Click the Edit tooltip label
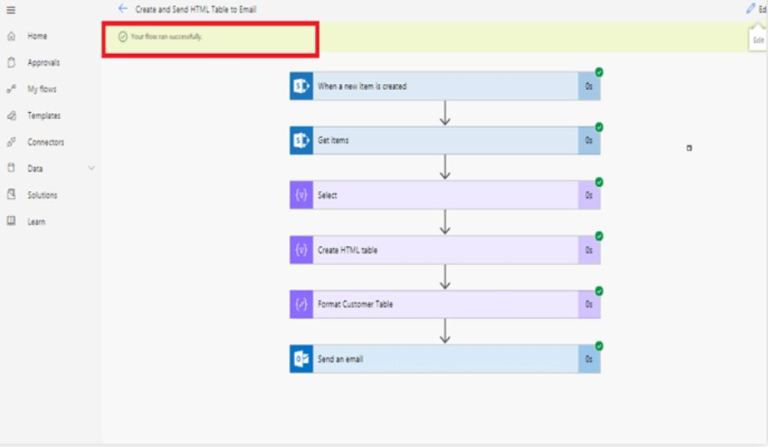Viewport: 768px width, 447px height. click(x=758, y=40)
